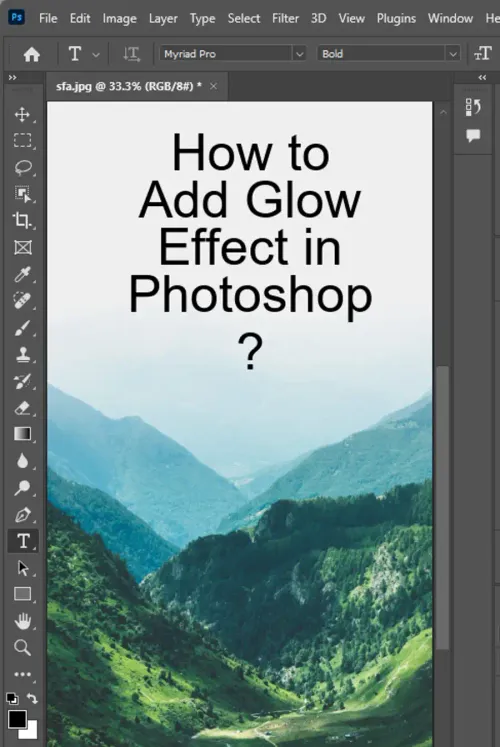Click the Photoshop logo icon
Viewport: 500px width, 747px height.
point(17,18)
